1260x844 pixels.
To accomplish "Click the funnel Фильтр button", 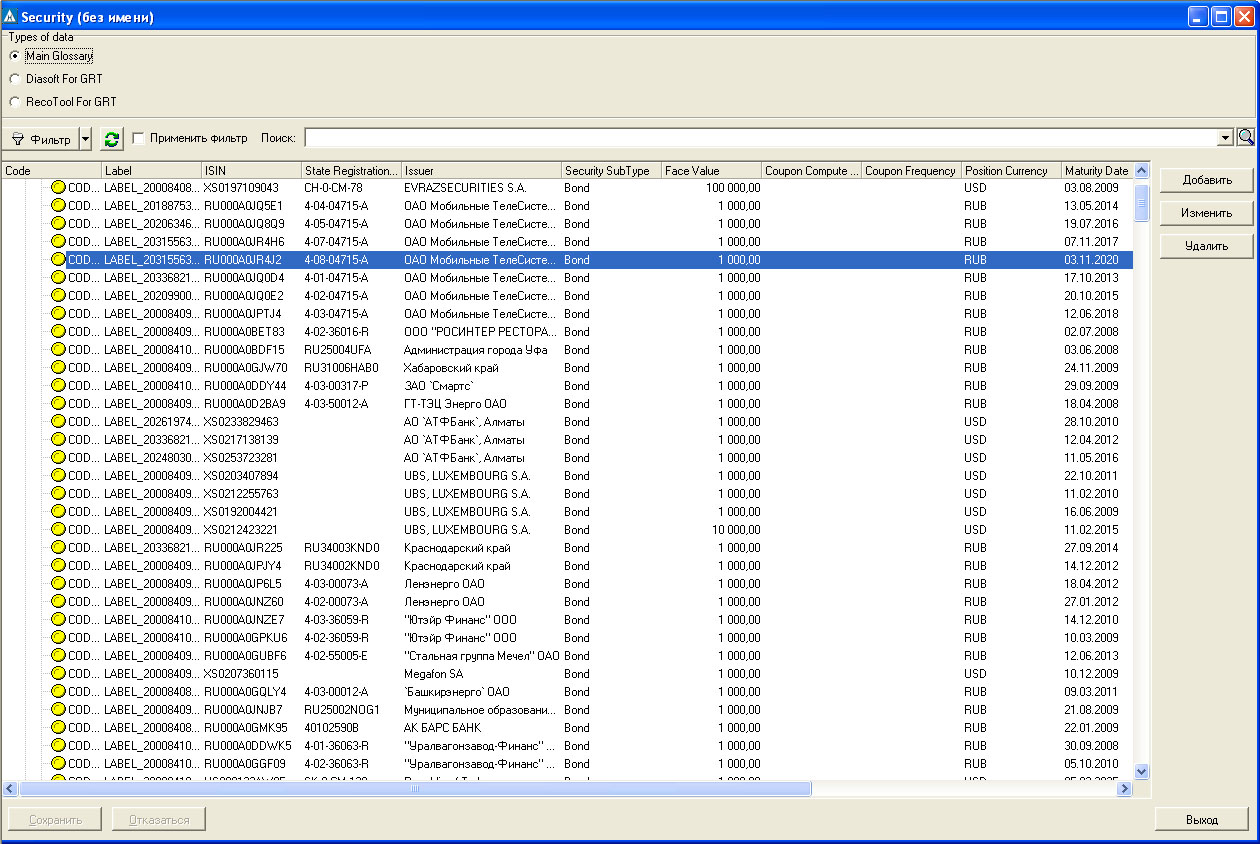I will tap(41, 139).
